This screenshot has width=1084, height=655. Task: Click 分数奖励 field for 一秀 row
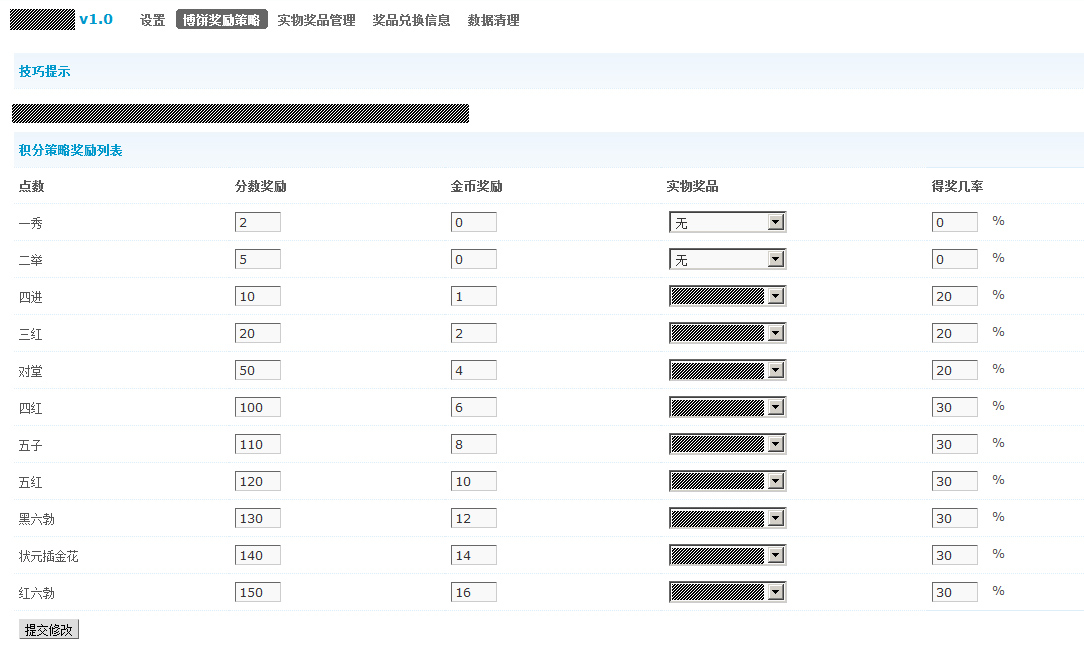257,223
